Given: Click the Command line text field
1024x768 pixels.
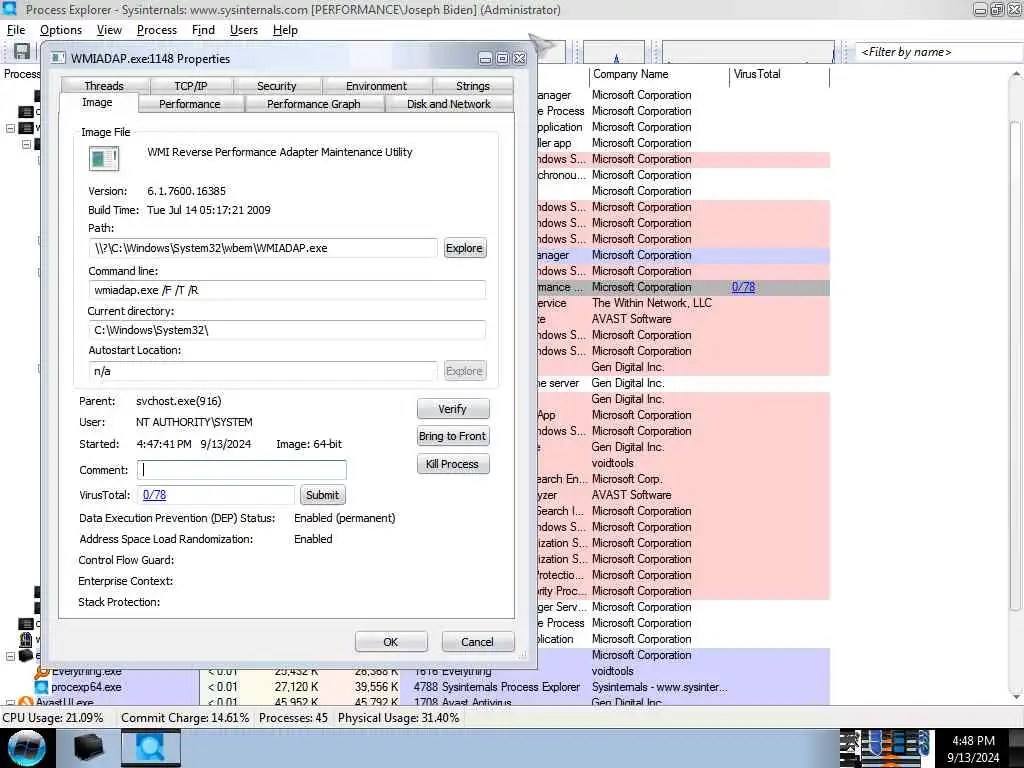Looking at the screenshot, I should (x=287, y=290).
